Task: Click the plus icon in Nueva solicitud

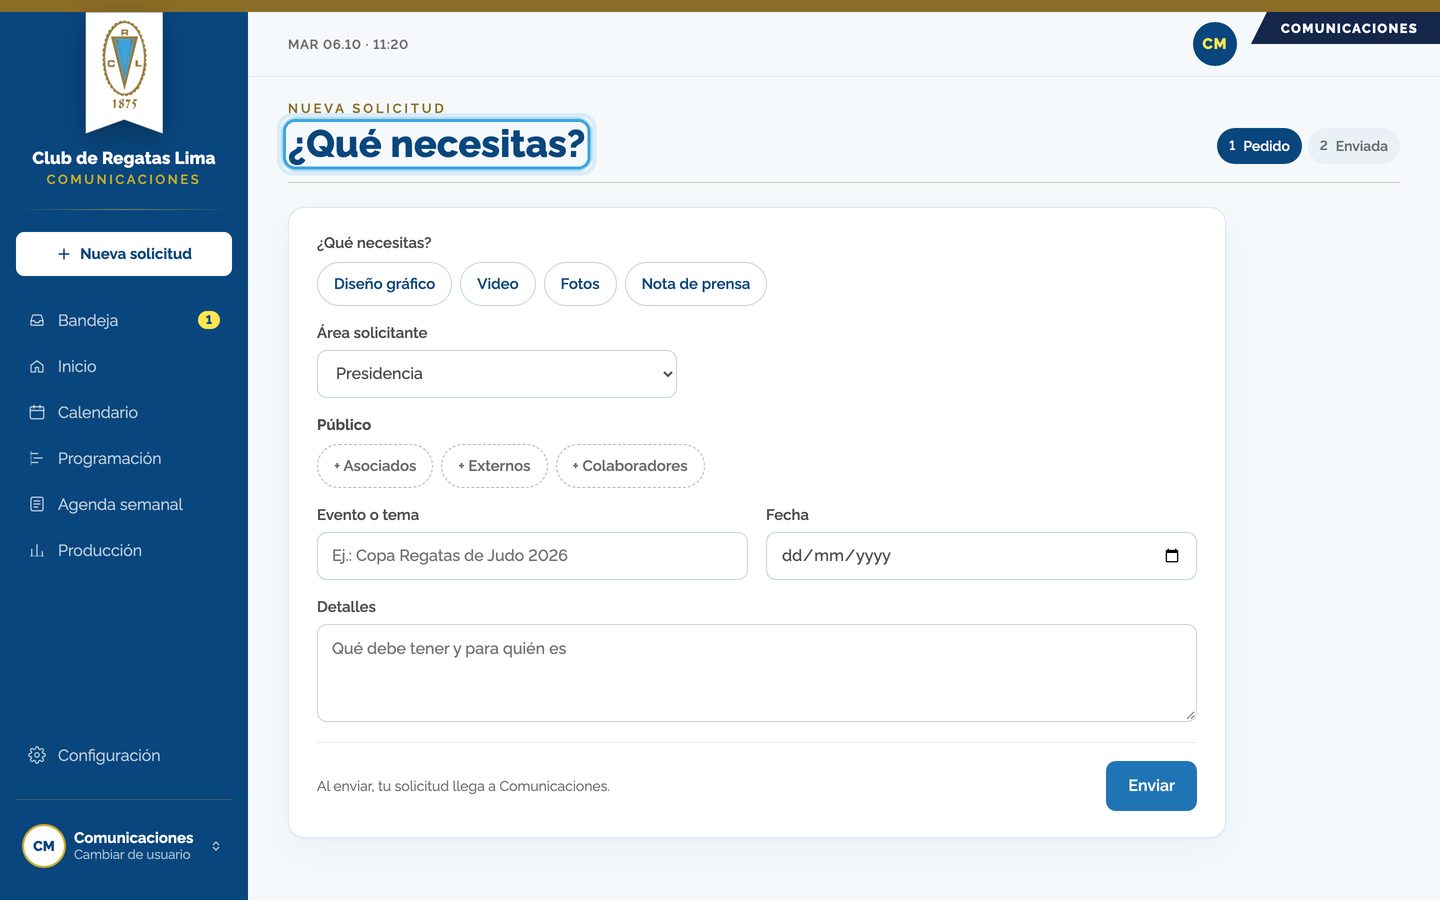Action: [64, 254]
